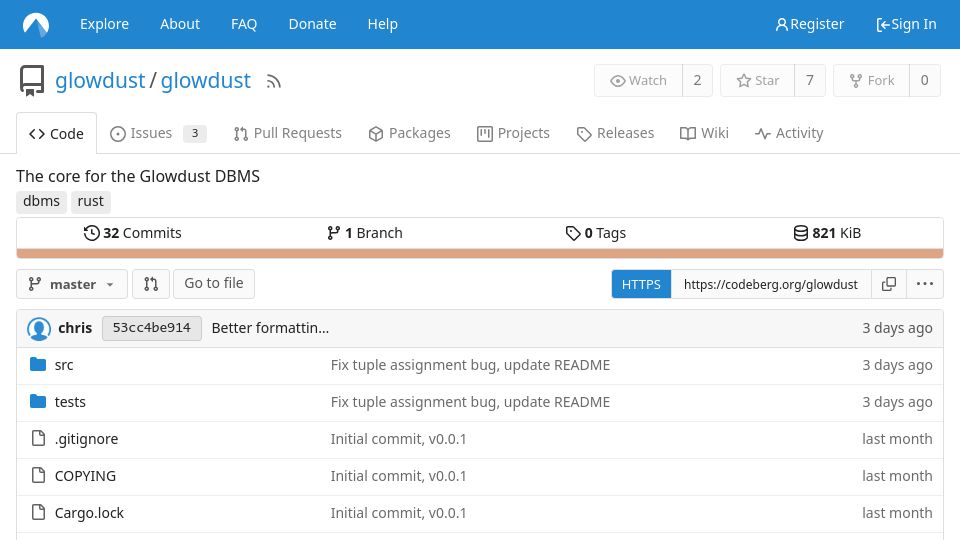Open the COPYING file
Image resolution: width=960 pixels, height=540 pixels.
coord(85,476)
